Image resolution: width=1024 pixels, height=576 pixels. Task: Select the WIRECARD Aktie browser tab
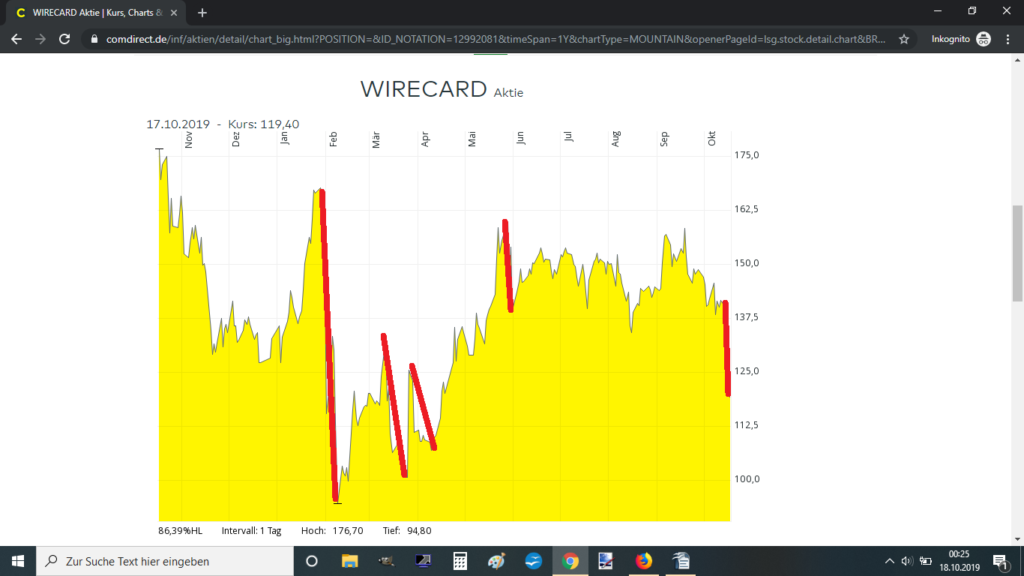90,12
